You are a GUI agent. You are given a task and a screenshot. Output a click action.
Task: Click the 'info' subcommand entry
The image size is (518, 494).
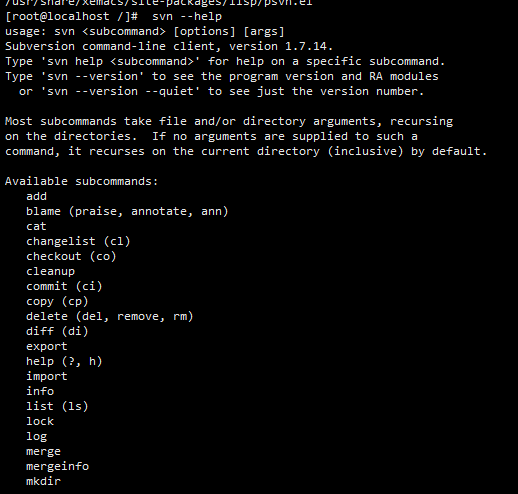tap(40, 391)
